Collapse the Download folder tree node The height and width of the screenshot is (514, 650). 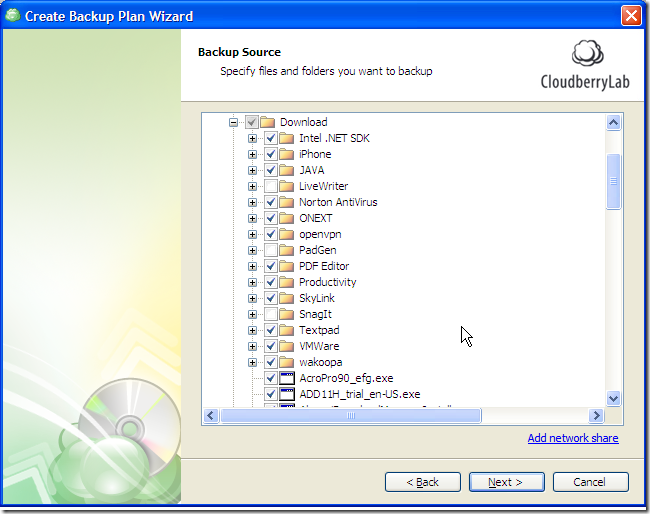233,122
